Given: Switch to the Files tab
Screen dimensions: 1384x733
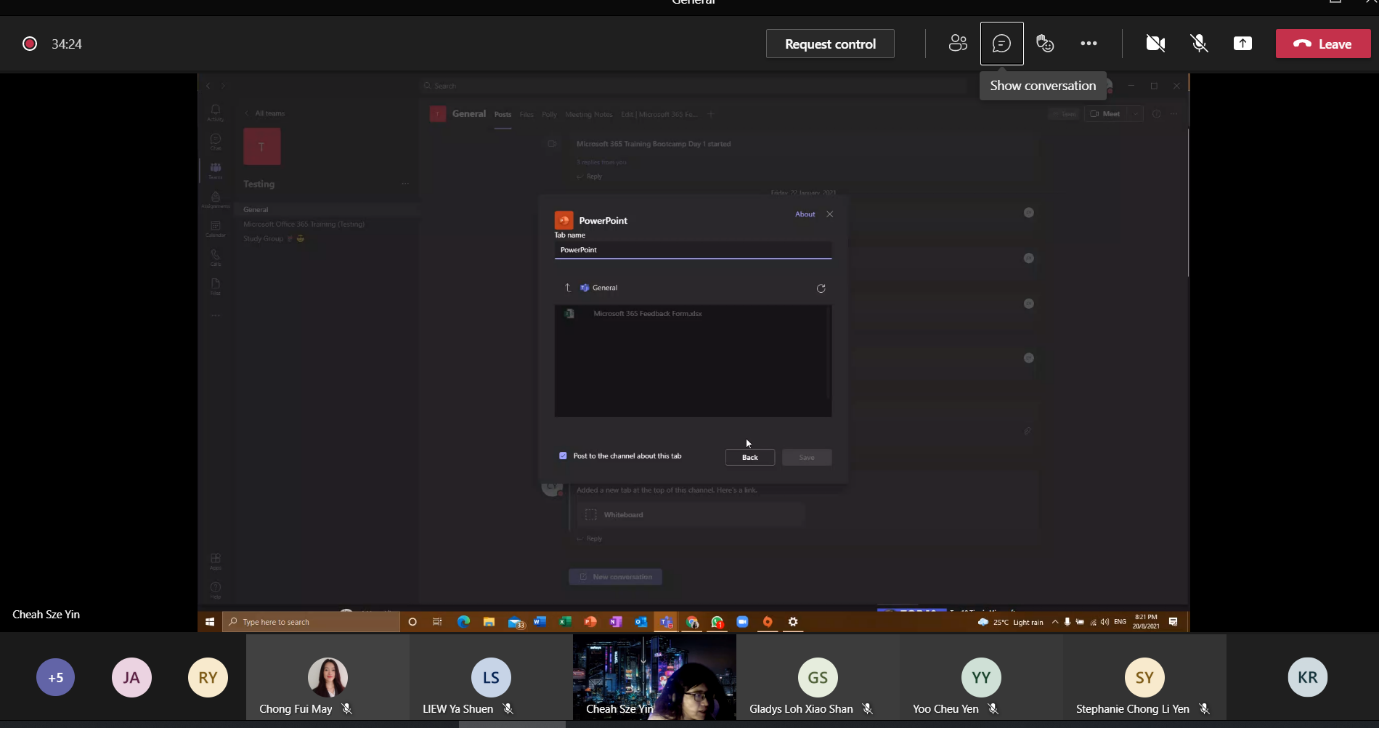Looking at the screenshot, I should [526, 114].
